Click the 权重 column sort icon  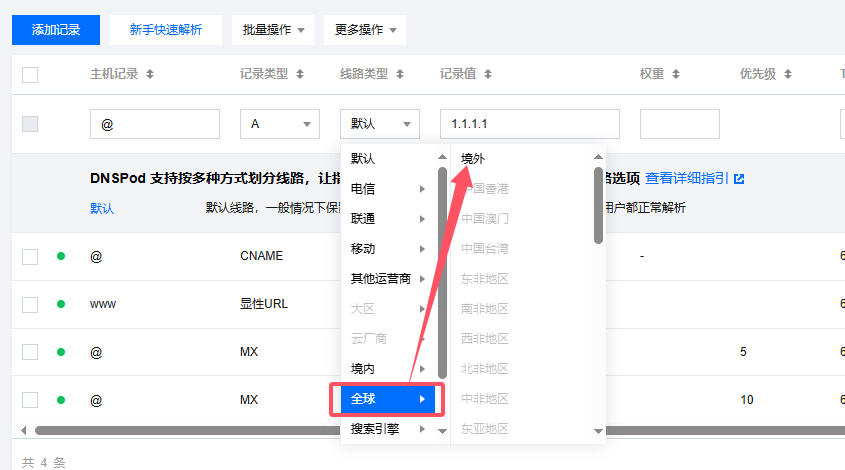[x=676, y=75]
